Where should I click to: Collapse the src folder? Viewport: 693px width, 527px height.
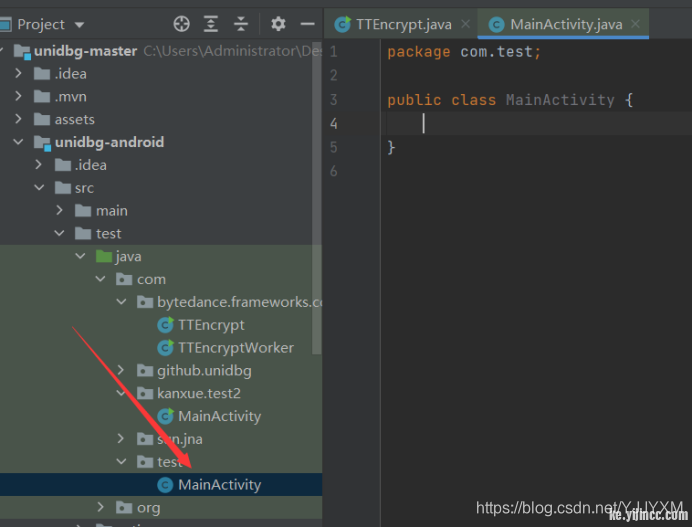point(39,188)
